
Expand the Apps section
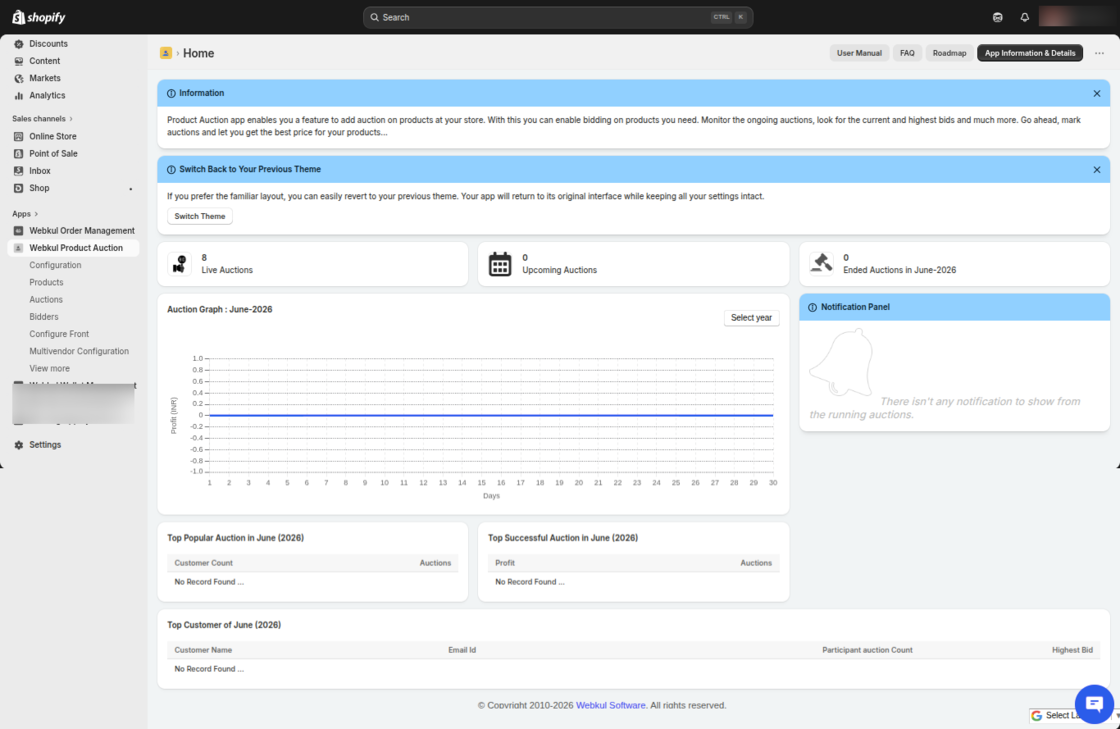25,213
